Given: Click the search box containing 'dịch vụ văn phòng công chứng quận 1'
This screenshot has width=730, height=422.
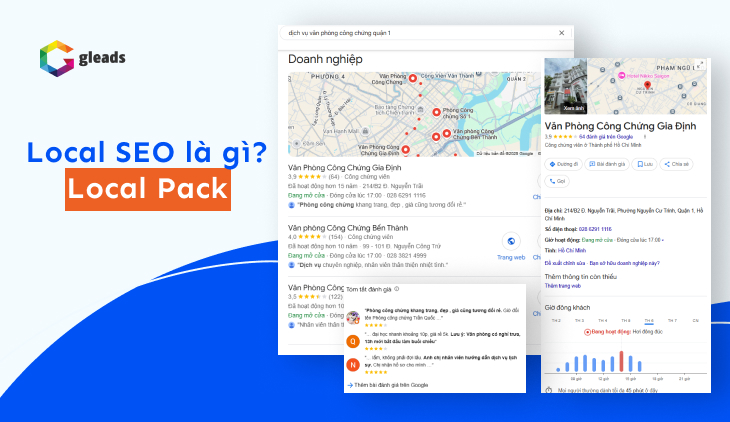Looking at the screenshot, I should coord(426,33).
